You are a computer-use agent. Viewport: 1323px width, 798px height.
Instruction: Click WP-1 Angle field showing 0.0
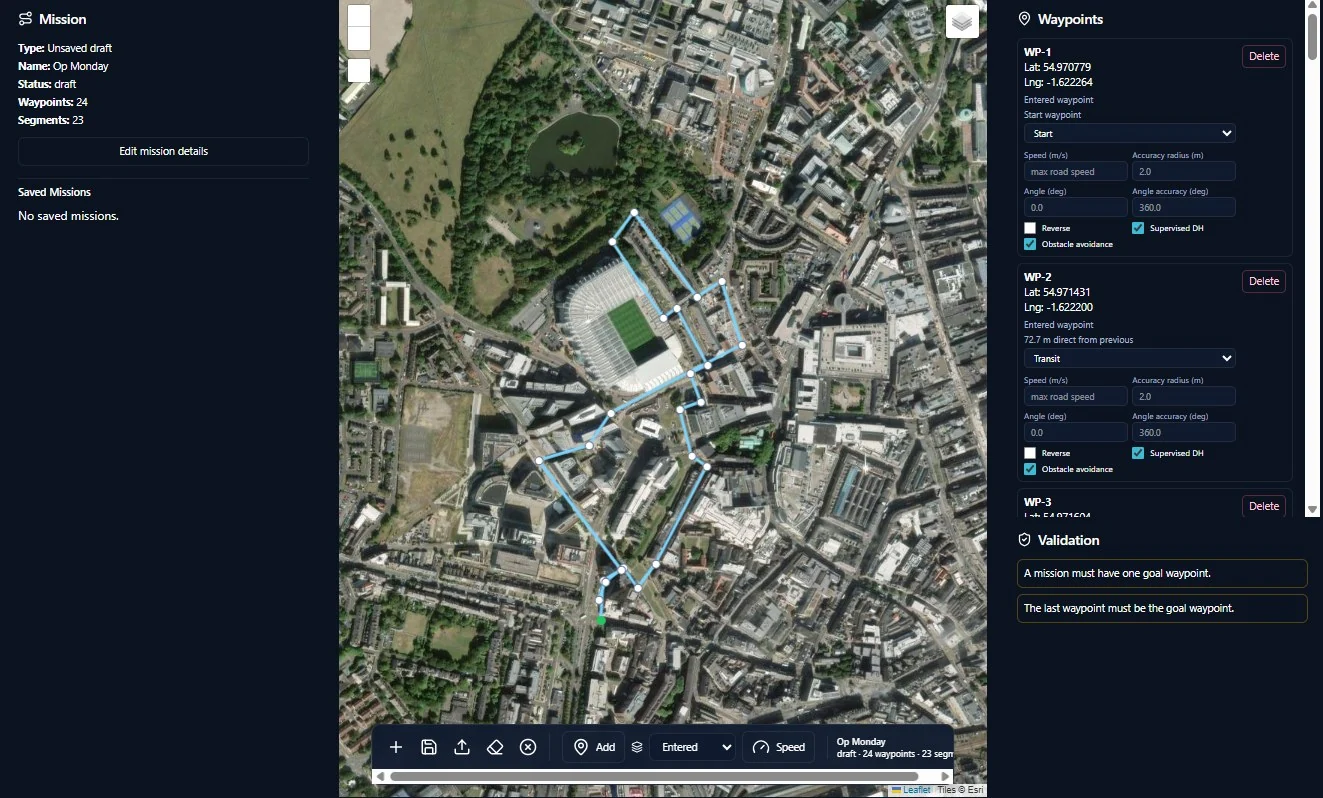[1076, 208]
